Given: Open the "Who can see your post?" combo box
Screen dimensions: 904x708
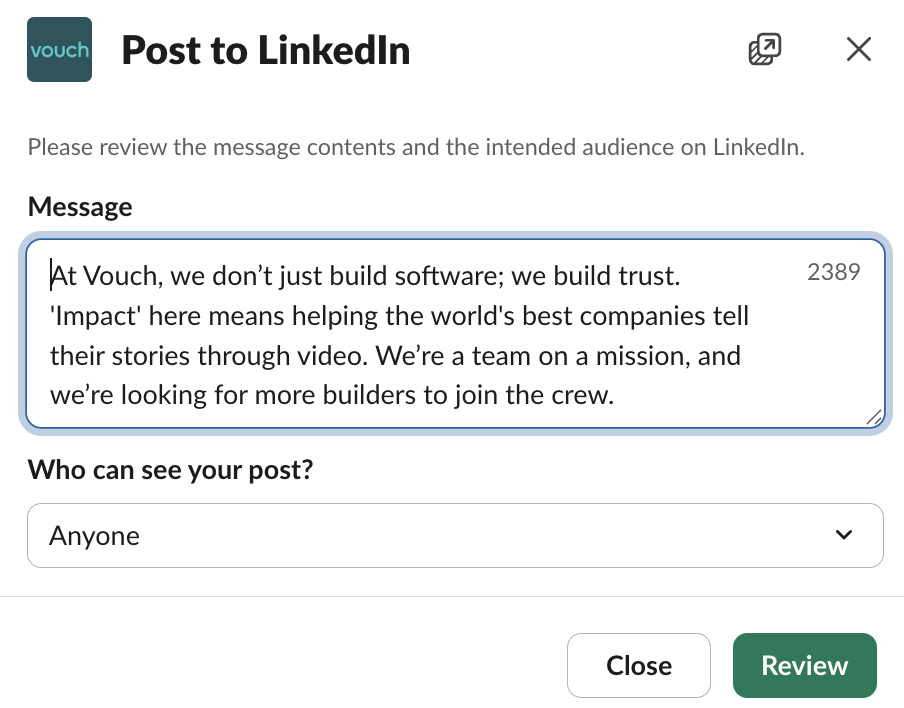Looking at the screenshot, I should coord(455,536).
